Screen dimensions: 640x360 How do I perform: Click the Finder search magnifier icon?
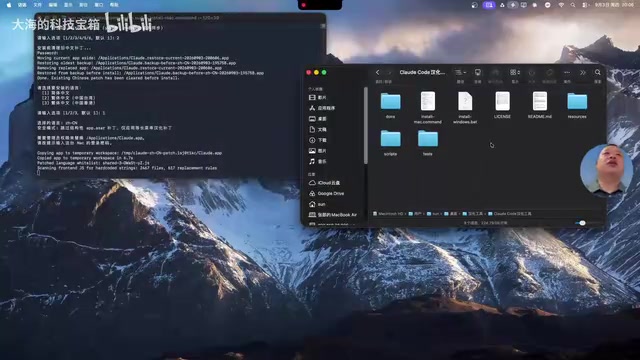598,72
